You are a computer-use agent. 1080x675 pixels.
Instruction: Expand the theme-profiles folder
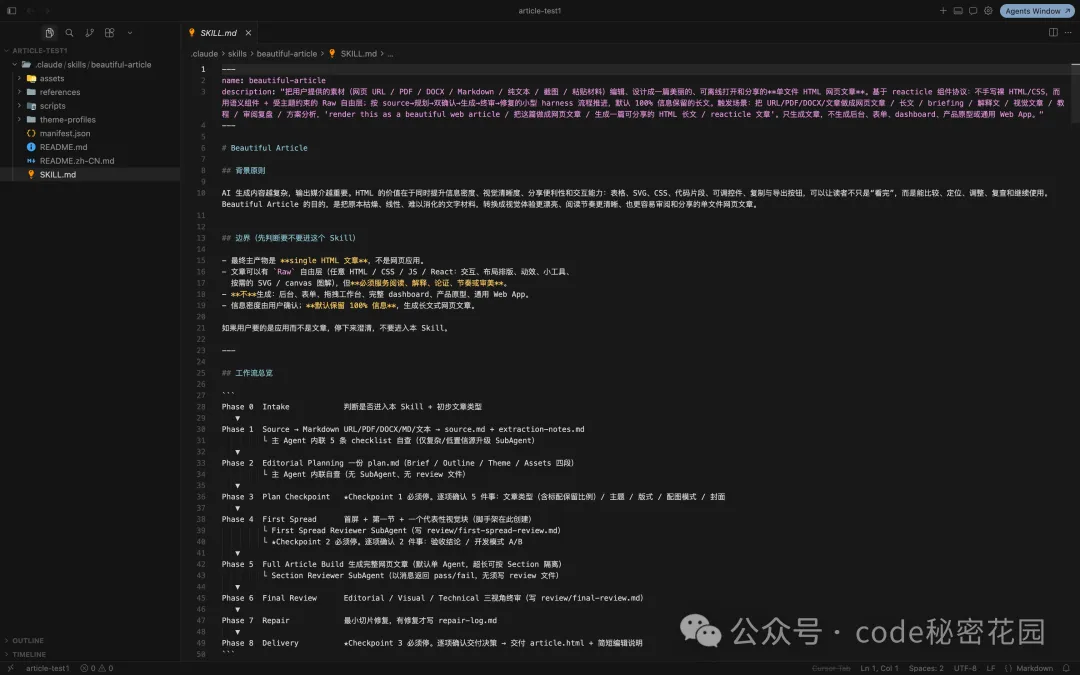[19, 120]
